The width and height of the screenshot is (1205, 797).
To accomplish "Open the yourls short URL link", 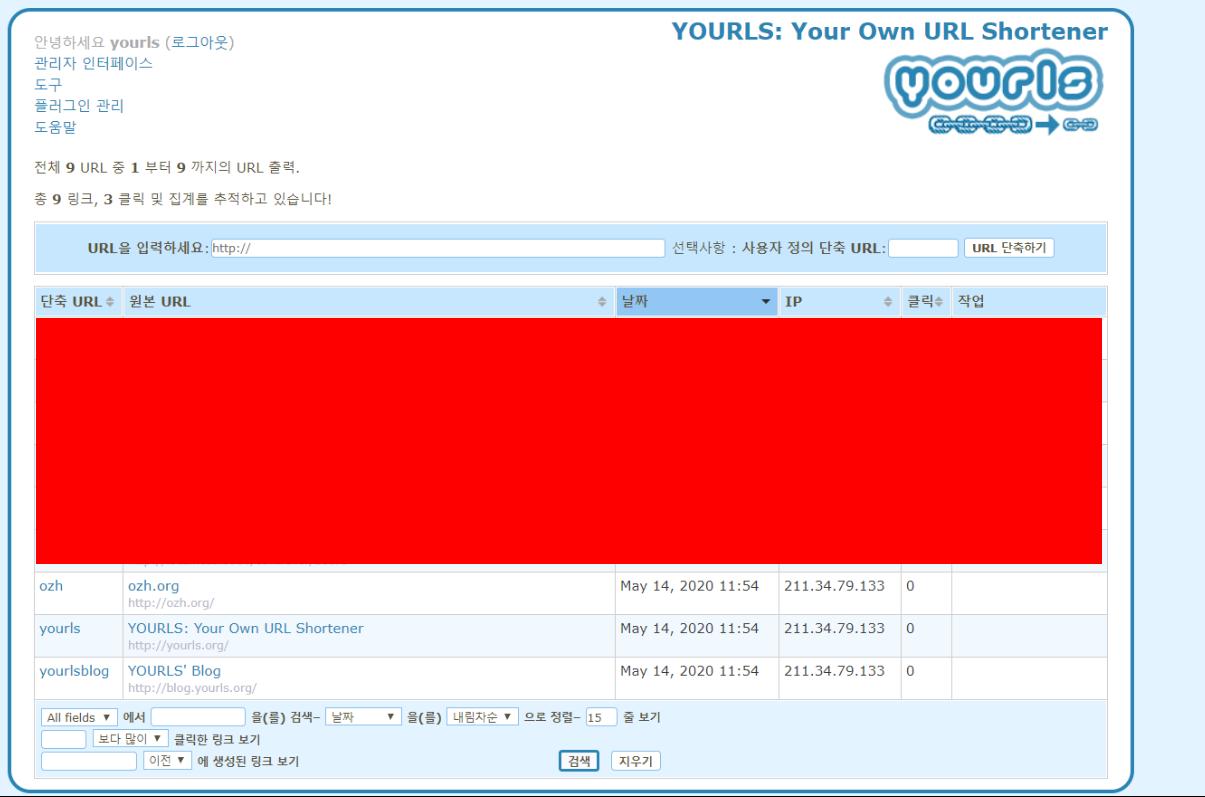I will (60, 628).
